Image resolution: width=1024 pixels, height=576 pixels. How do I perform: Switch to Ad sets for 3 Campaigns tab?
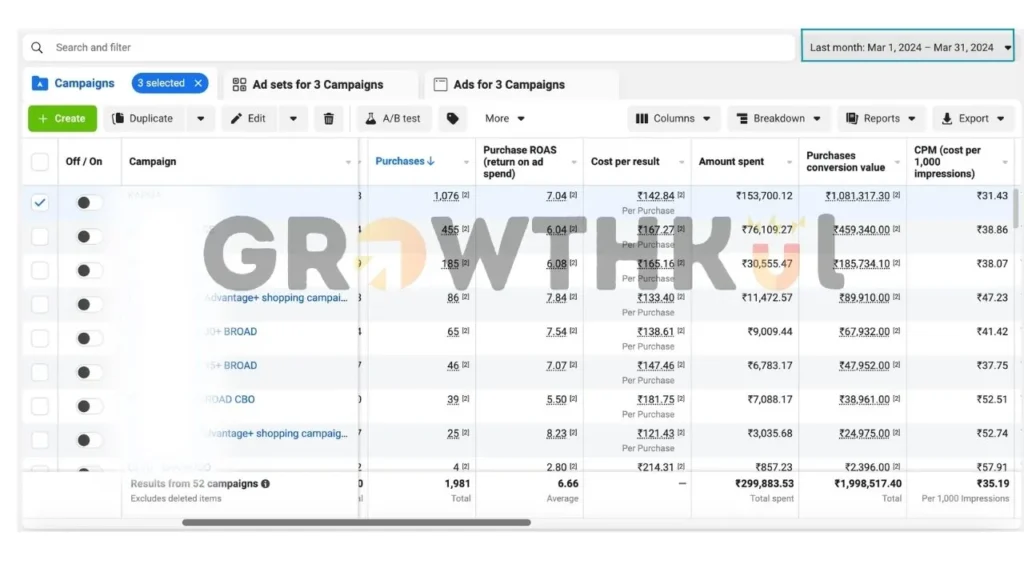point(318,85)
